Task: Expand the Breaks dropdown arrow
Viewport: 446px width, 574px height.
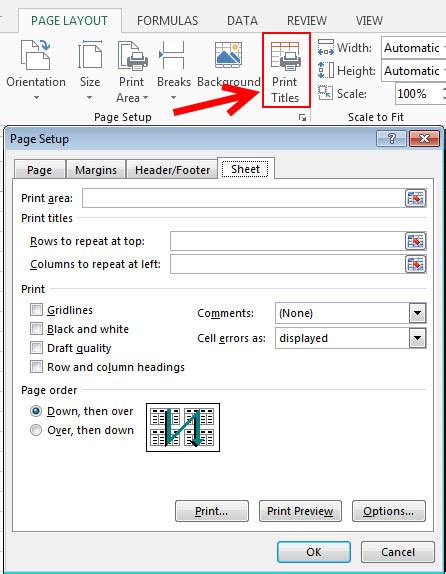Action: (x=174, y=98)
